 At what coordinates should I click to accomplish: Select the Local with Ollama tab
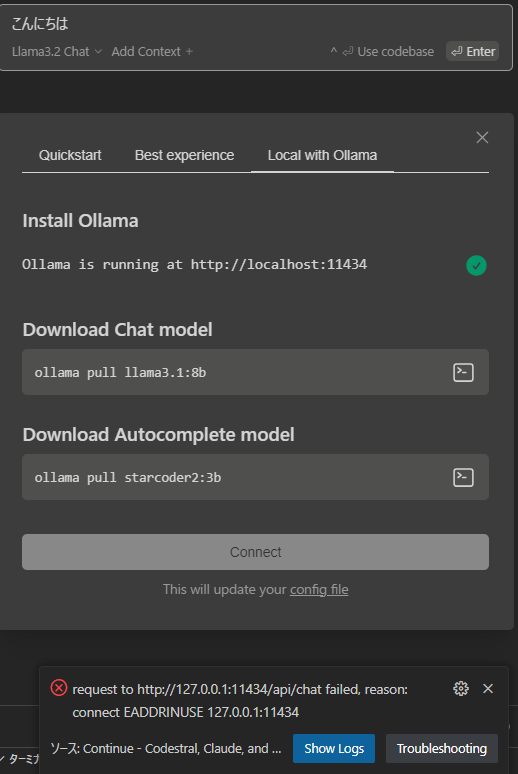pyautogui.click(x=322, y=155)
